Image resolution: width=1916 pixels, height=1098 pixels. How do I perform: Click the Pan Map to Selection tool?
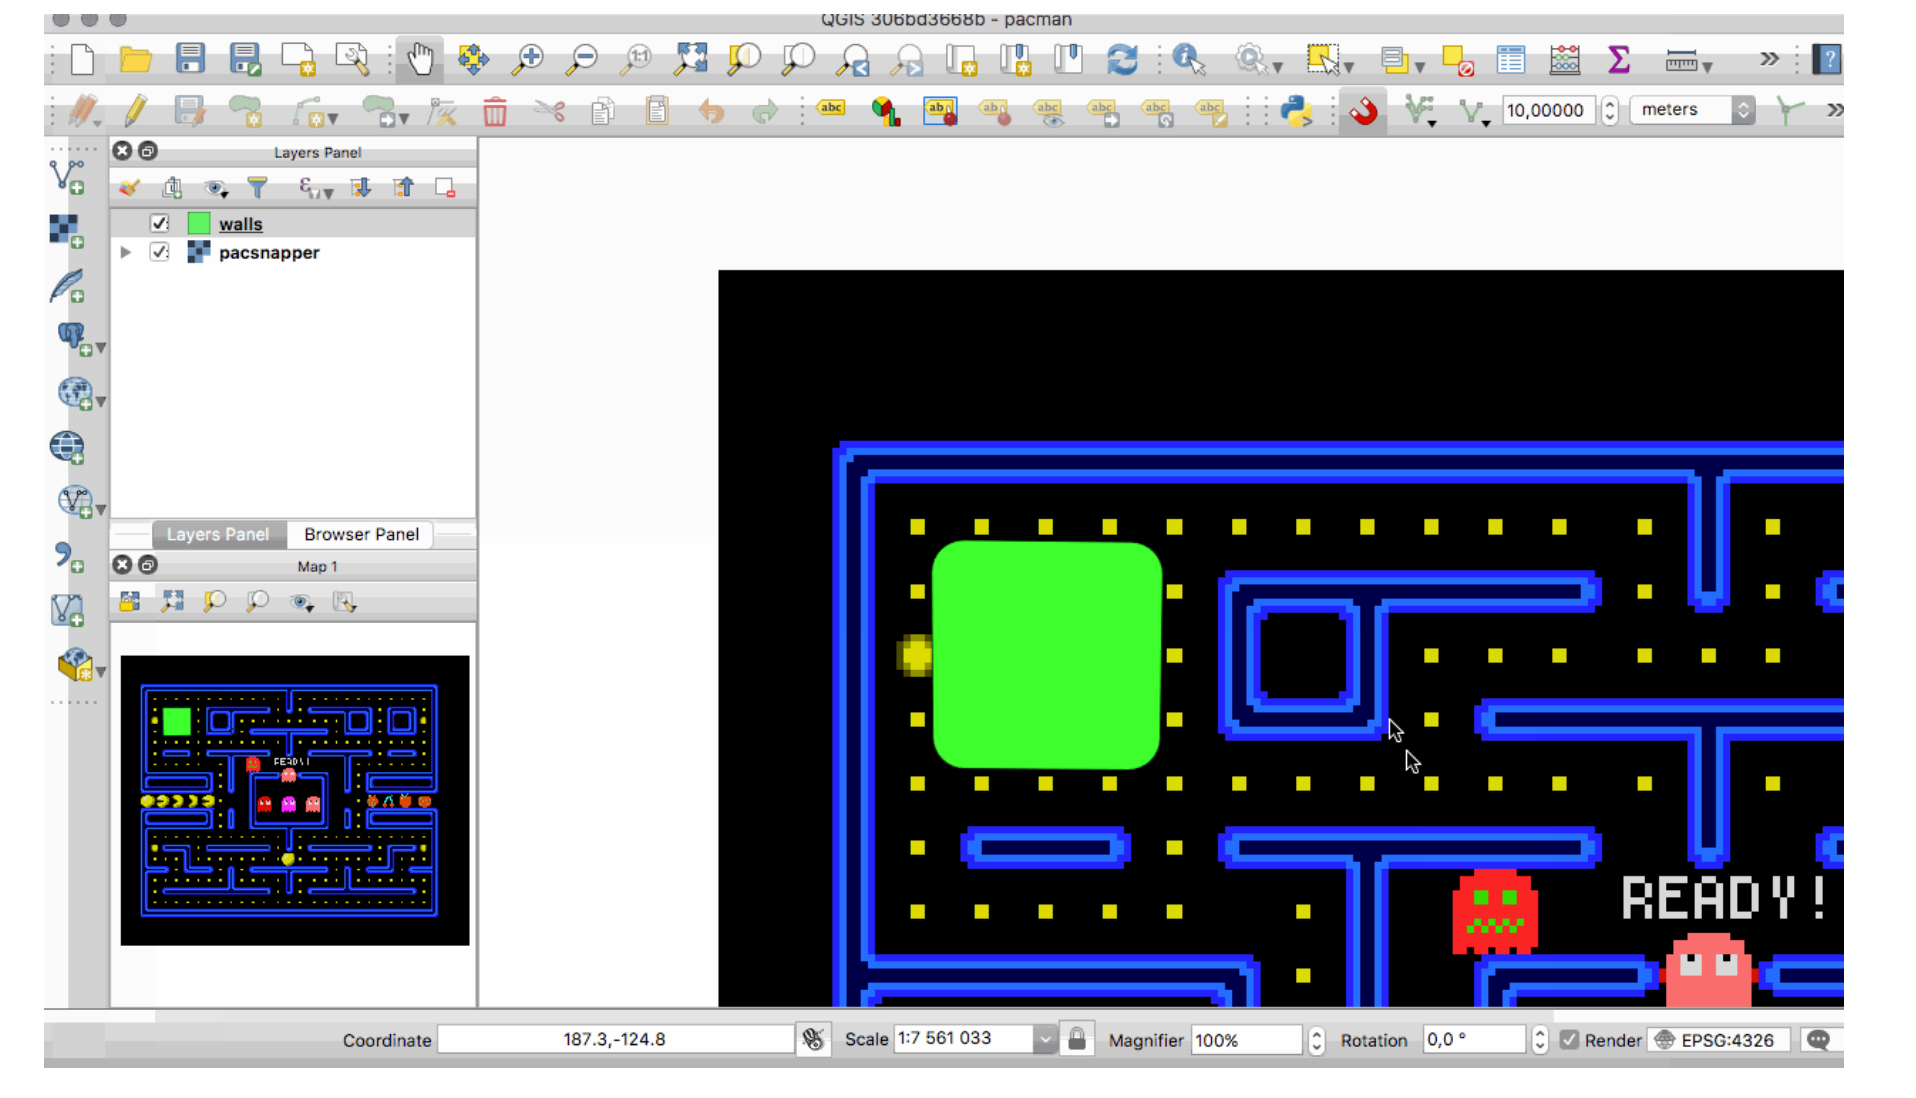click(473, 60)
